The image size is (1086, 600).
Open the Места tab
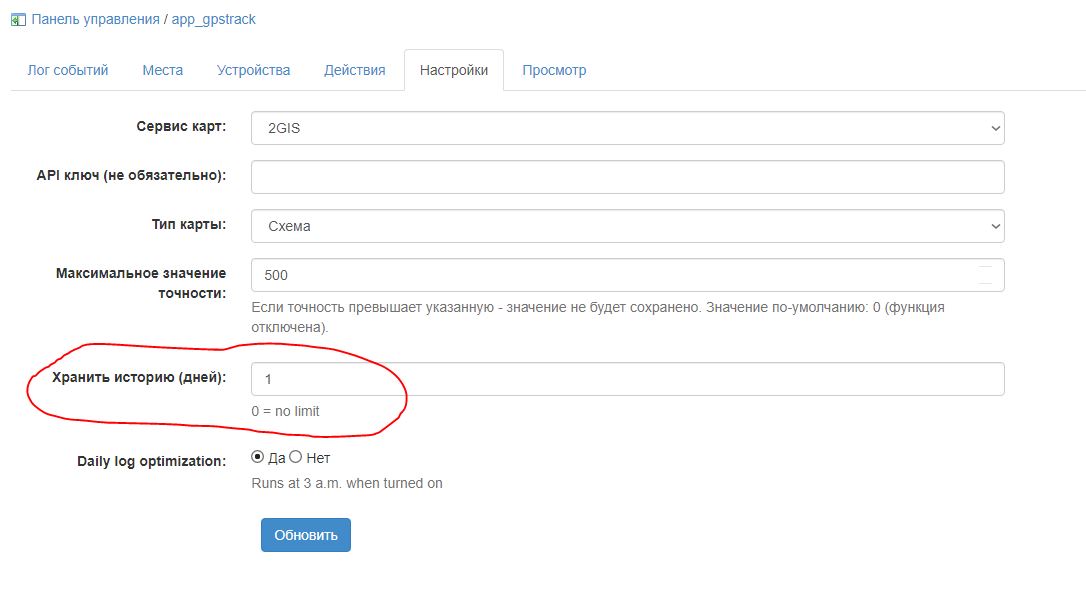tap(162, 71)
